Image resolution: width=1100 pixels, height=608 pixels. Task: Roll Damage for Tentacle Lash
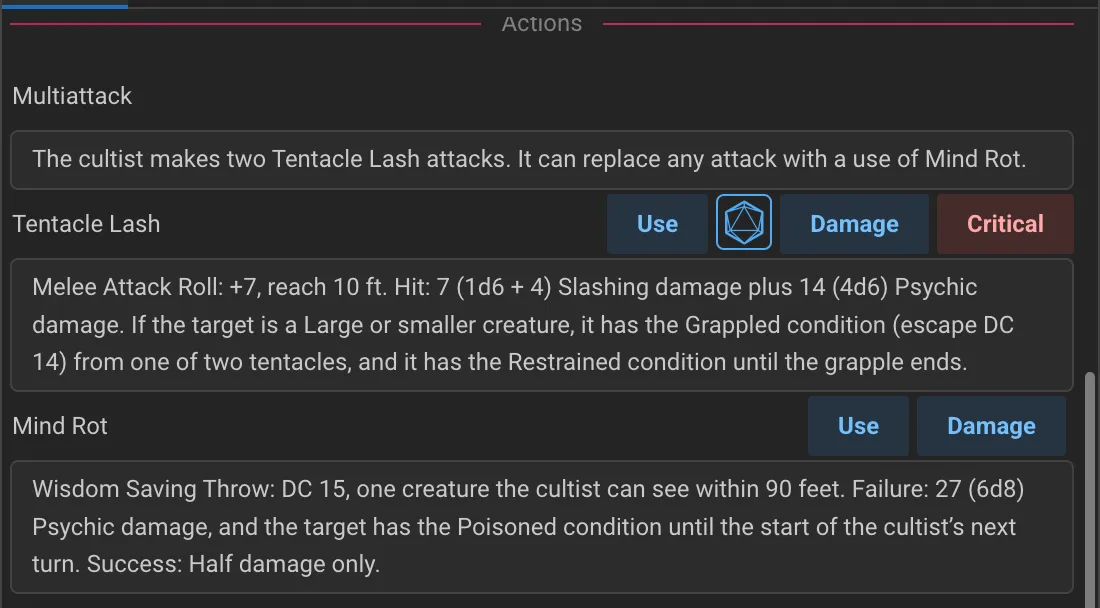click(x=854, y=223)
